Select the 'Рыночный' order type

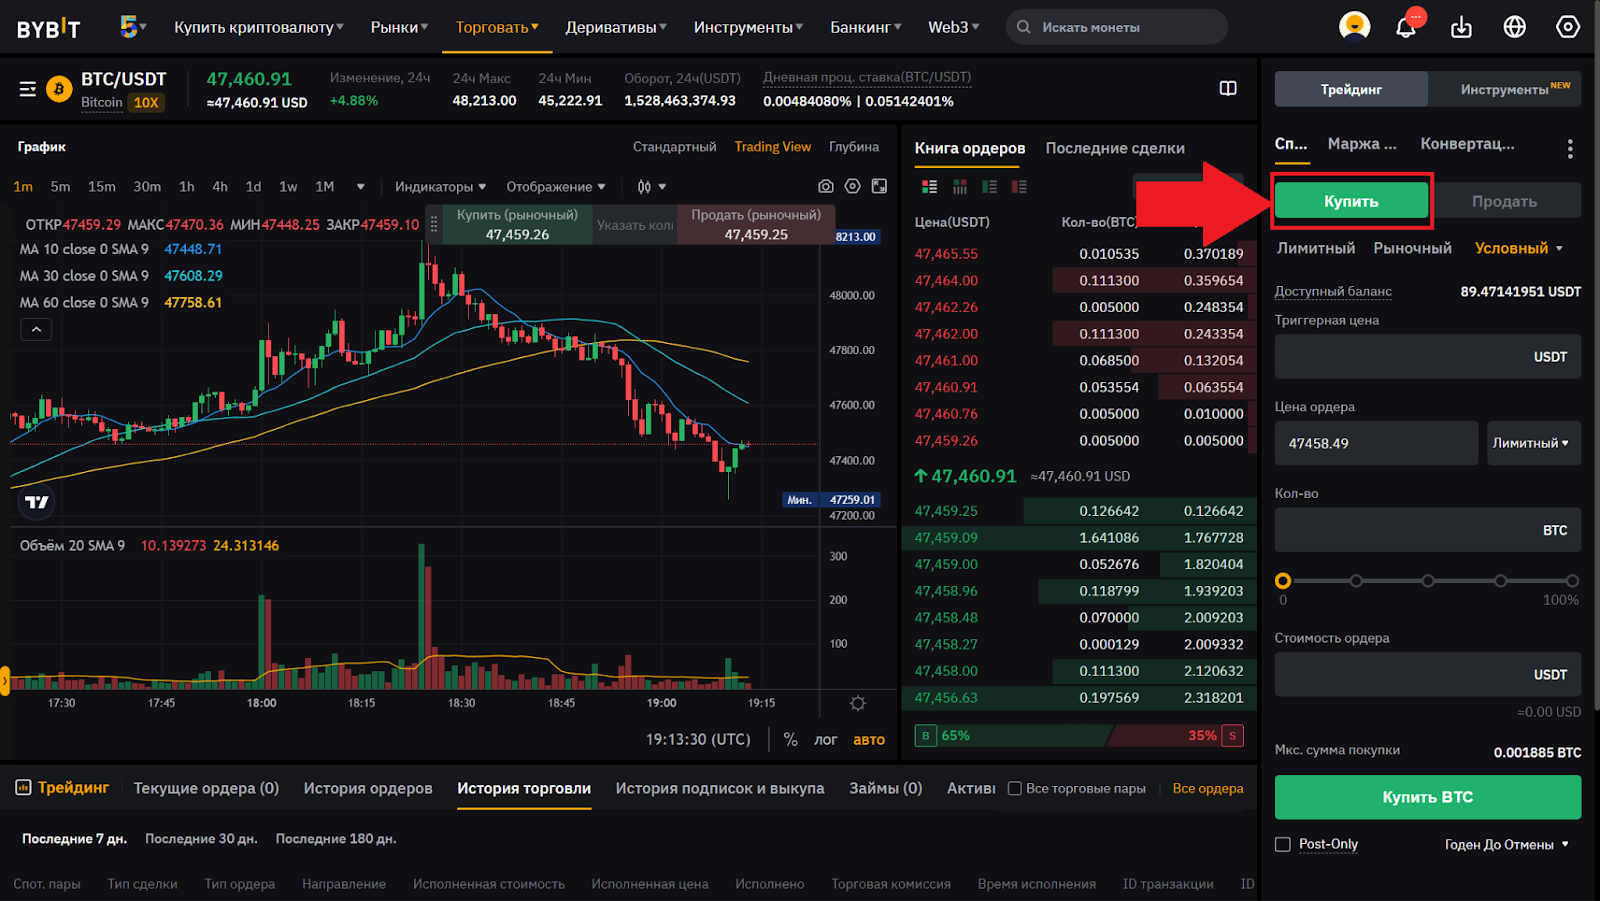(x=1412, y=248)
